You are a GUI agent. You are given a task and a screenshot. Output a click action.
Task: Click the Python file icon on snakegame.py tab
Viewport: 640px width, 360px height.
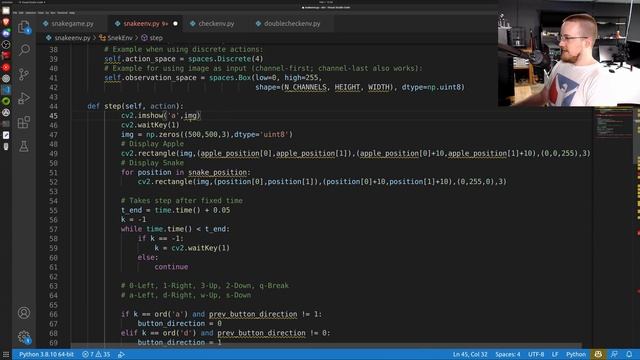(46, 24)
